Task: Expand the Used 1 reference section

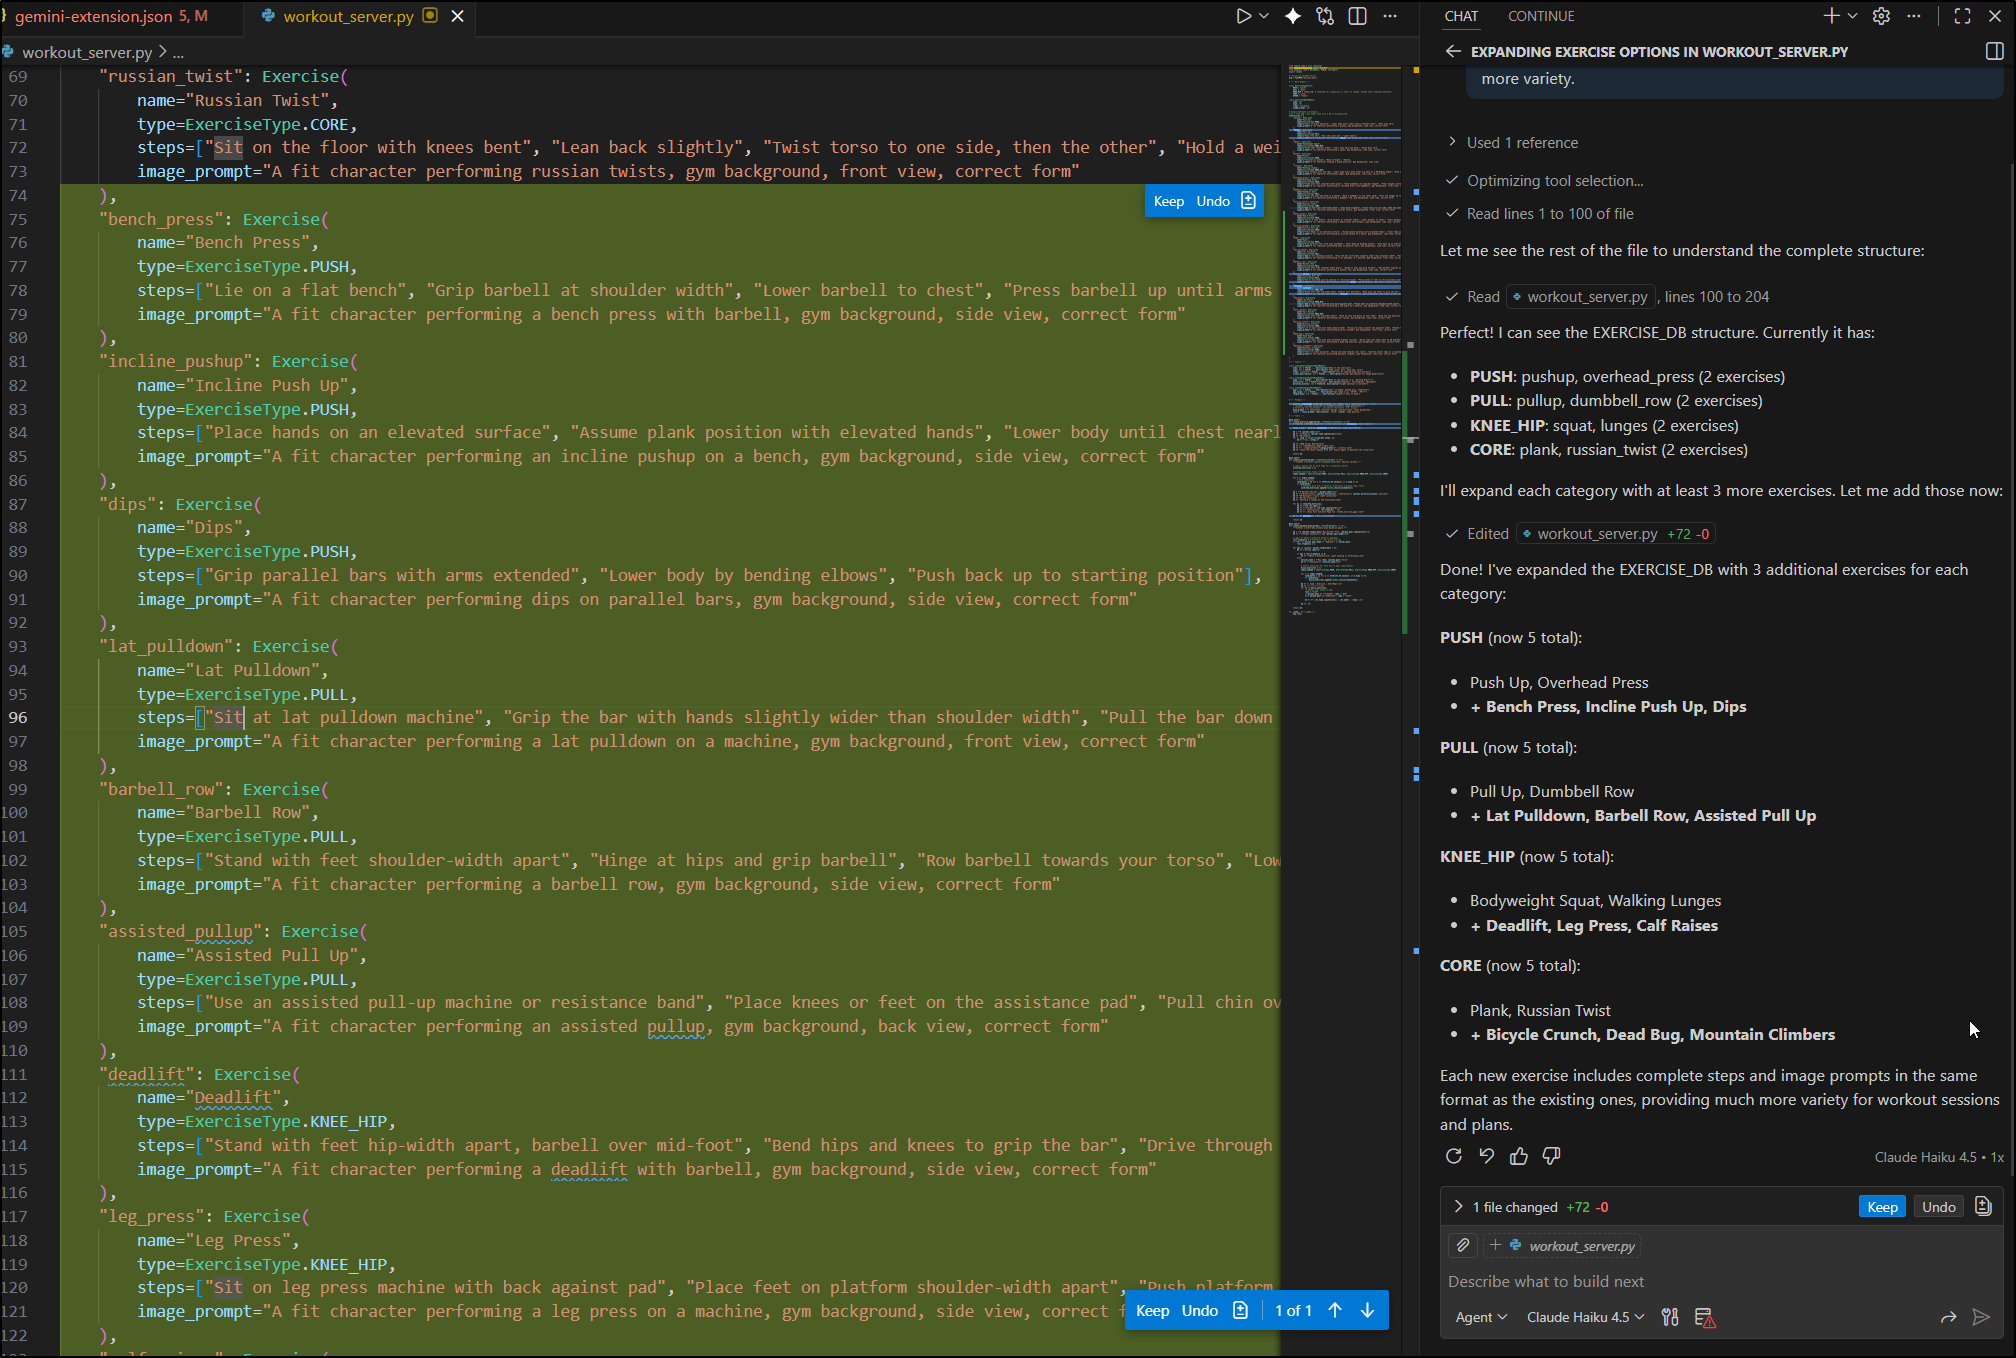Action: coord(1521,143)
